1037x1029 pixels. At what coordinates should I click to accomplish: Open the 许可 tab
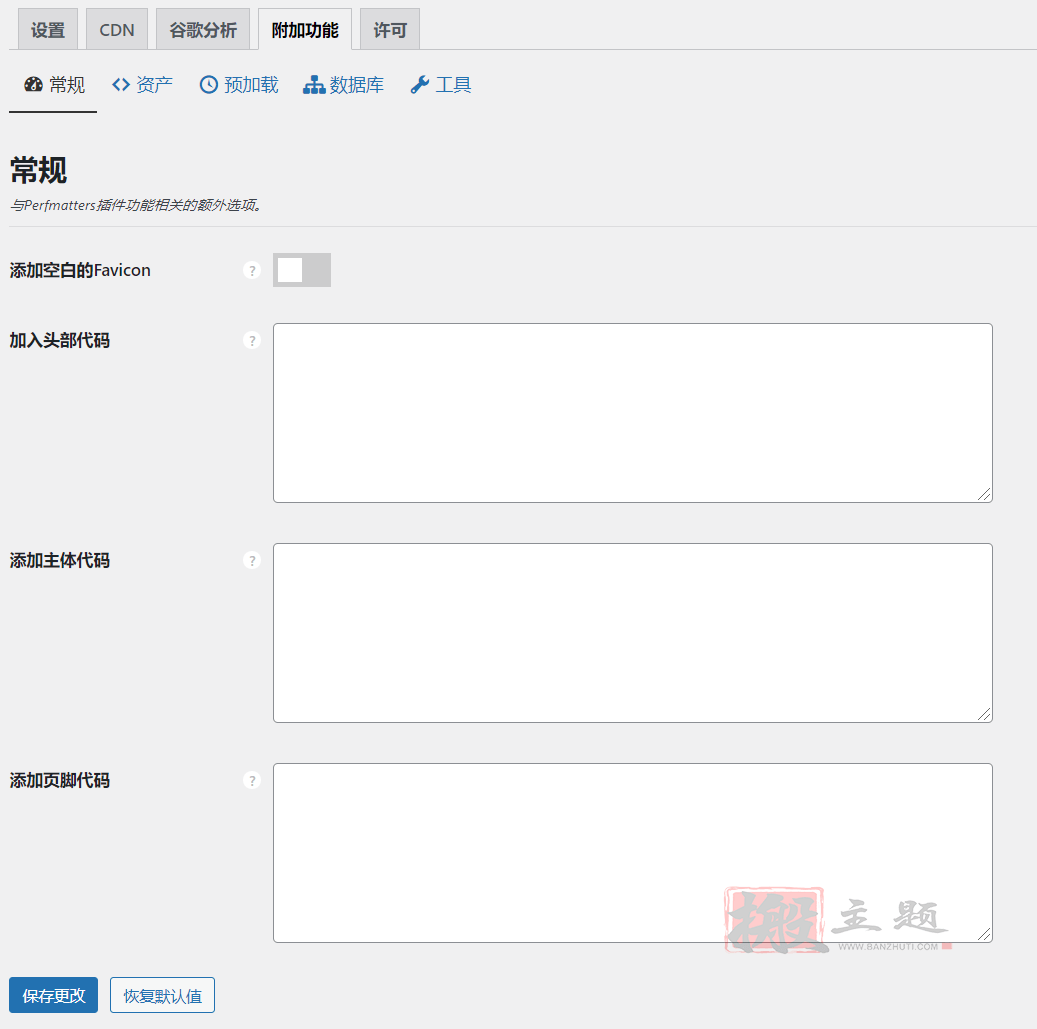390,29
